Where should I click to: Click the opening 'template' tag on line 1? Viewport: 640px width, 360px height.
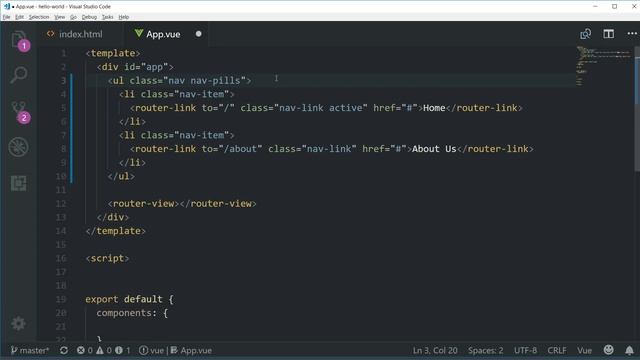tap(113, 53)
